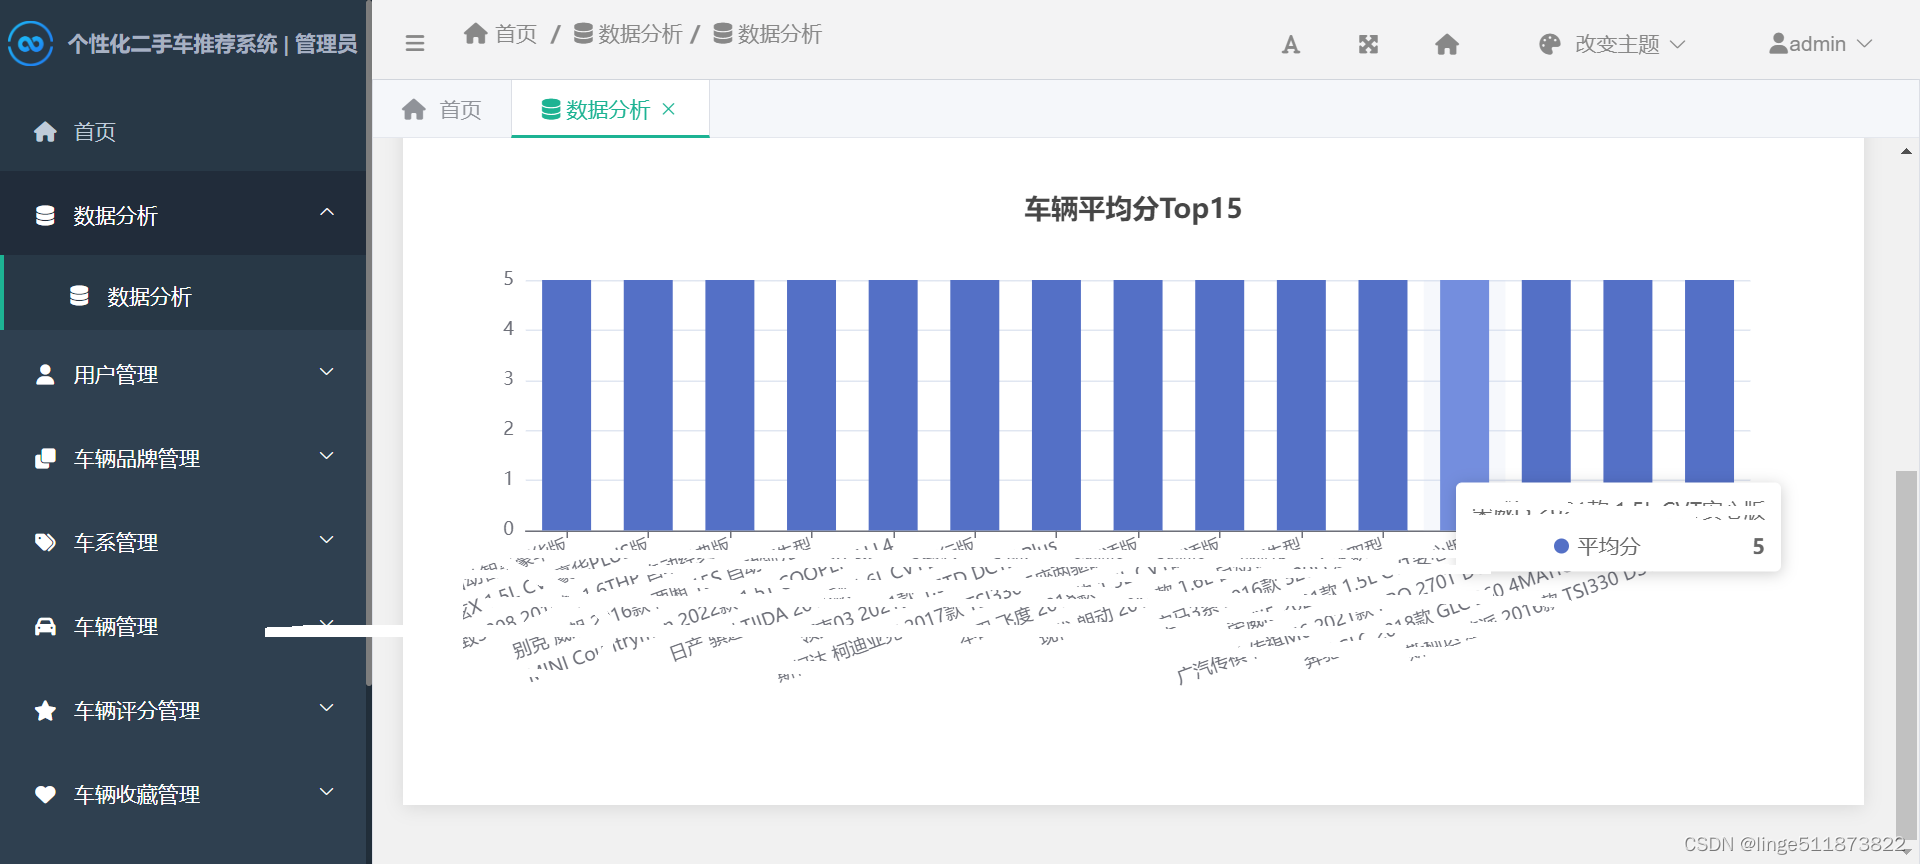Select 数据分析 submenu item in sidebar
1920x864 pixels.
pos(184,296)
